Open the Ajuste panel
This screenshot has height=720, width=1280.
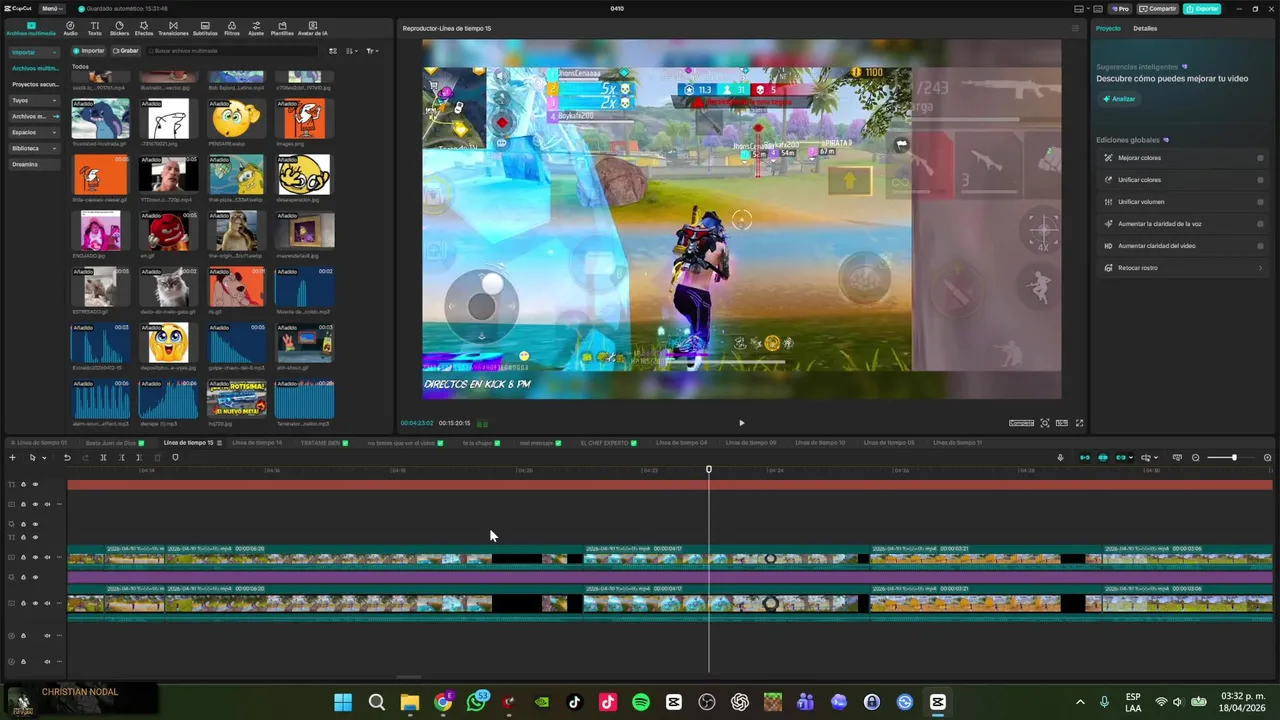[256, 28]
